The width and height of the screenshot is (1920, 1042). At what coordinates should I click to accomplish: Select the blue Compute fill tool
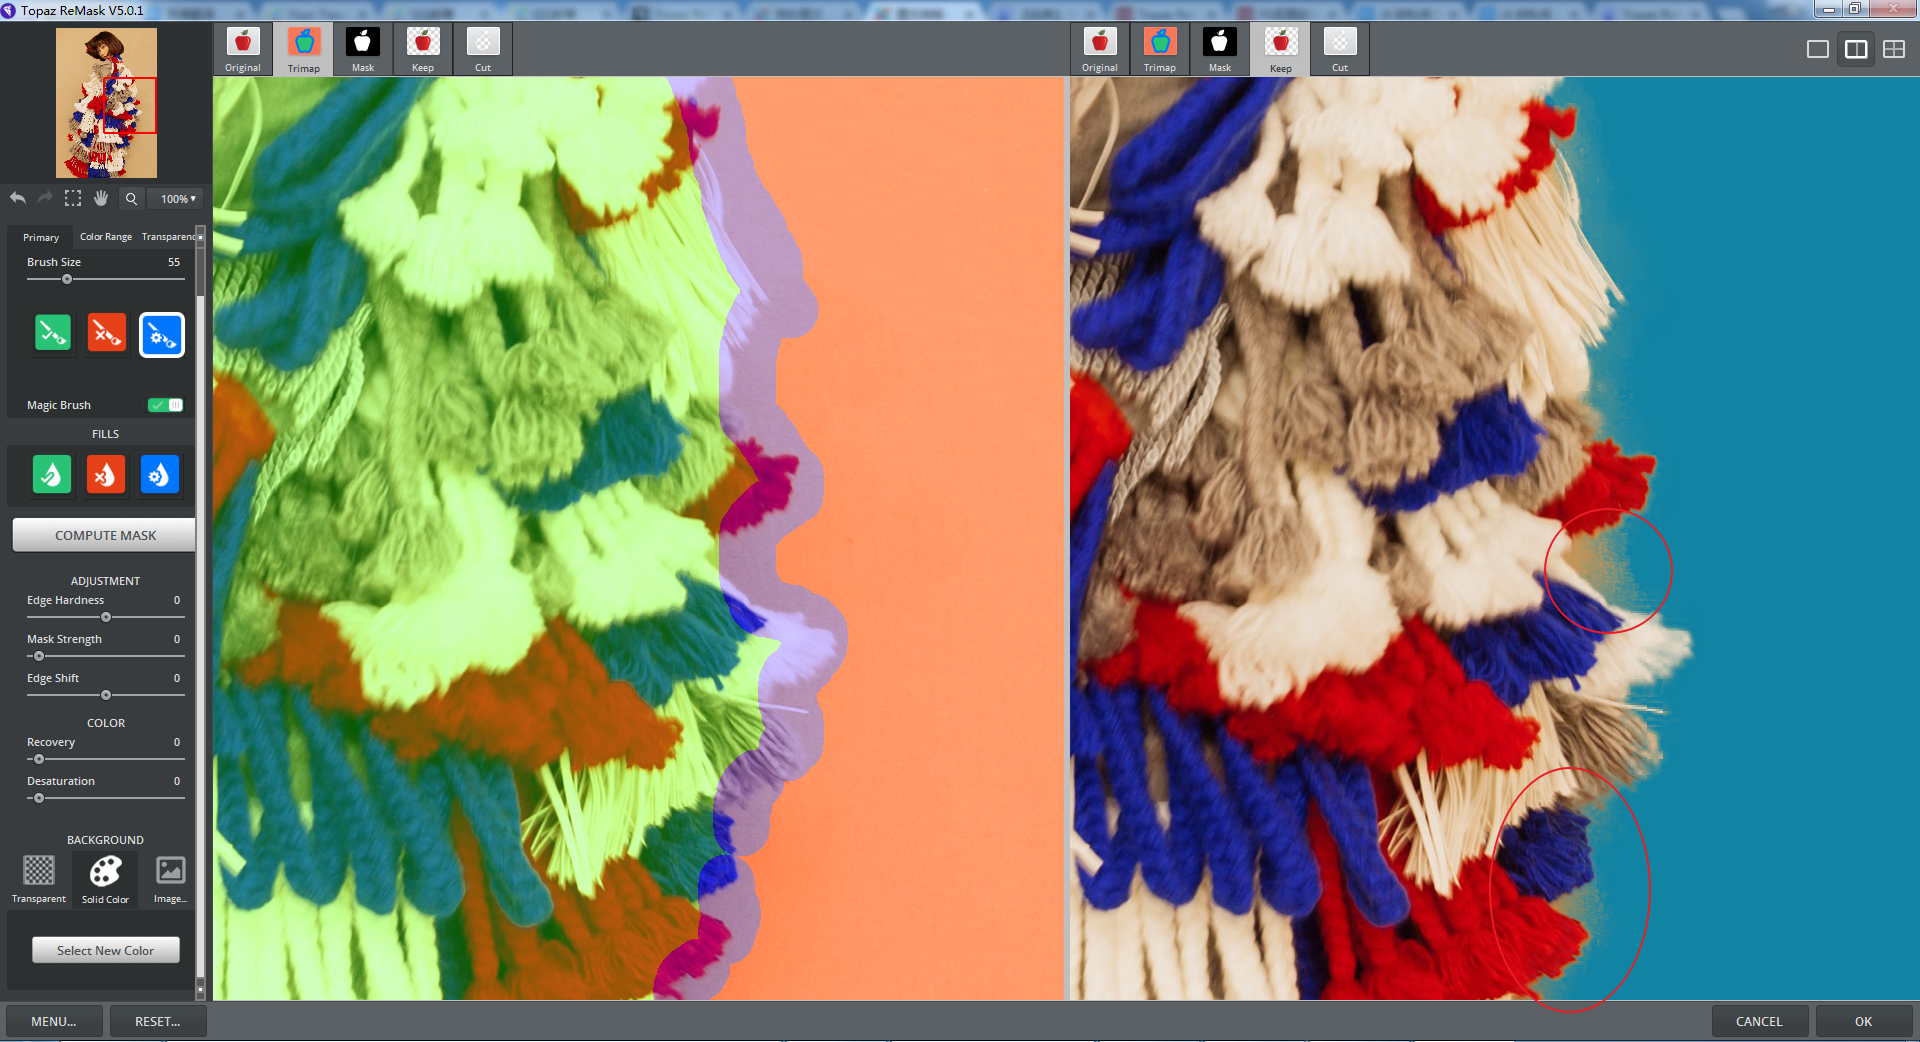pyautogui.click(x=160, y=474)
